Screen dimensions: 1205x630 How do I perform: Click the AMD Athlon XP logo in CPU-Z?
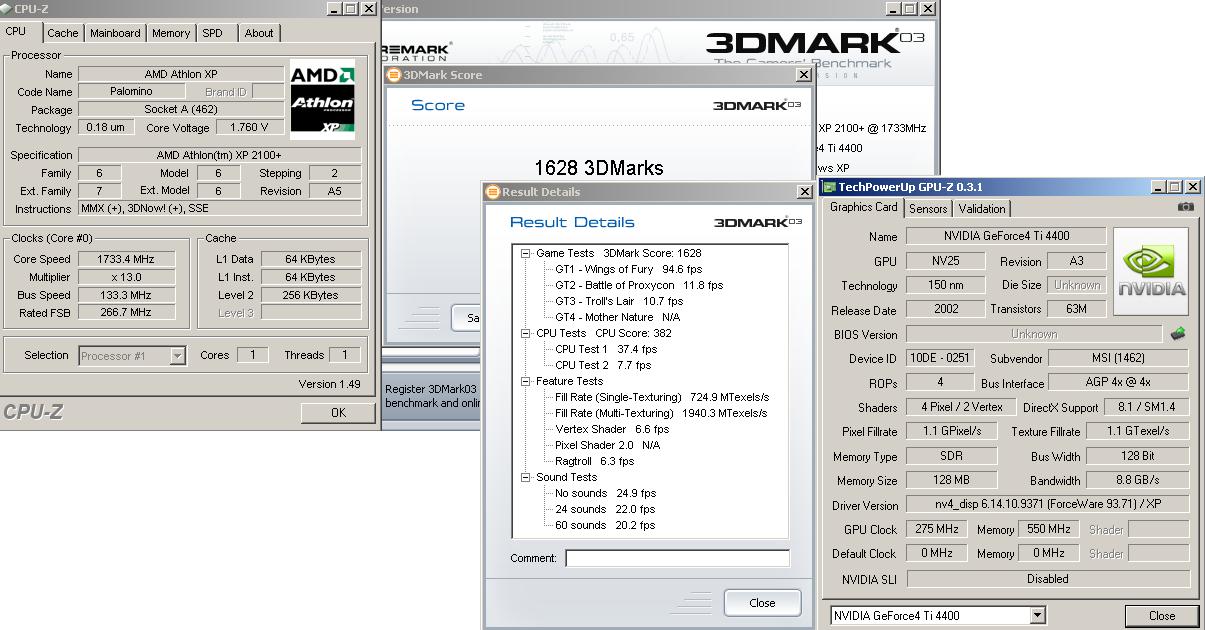[322, 100]
